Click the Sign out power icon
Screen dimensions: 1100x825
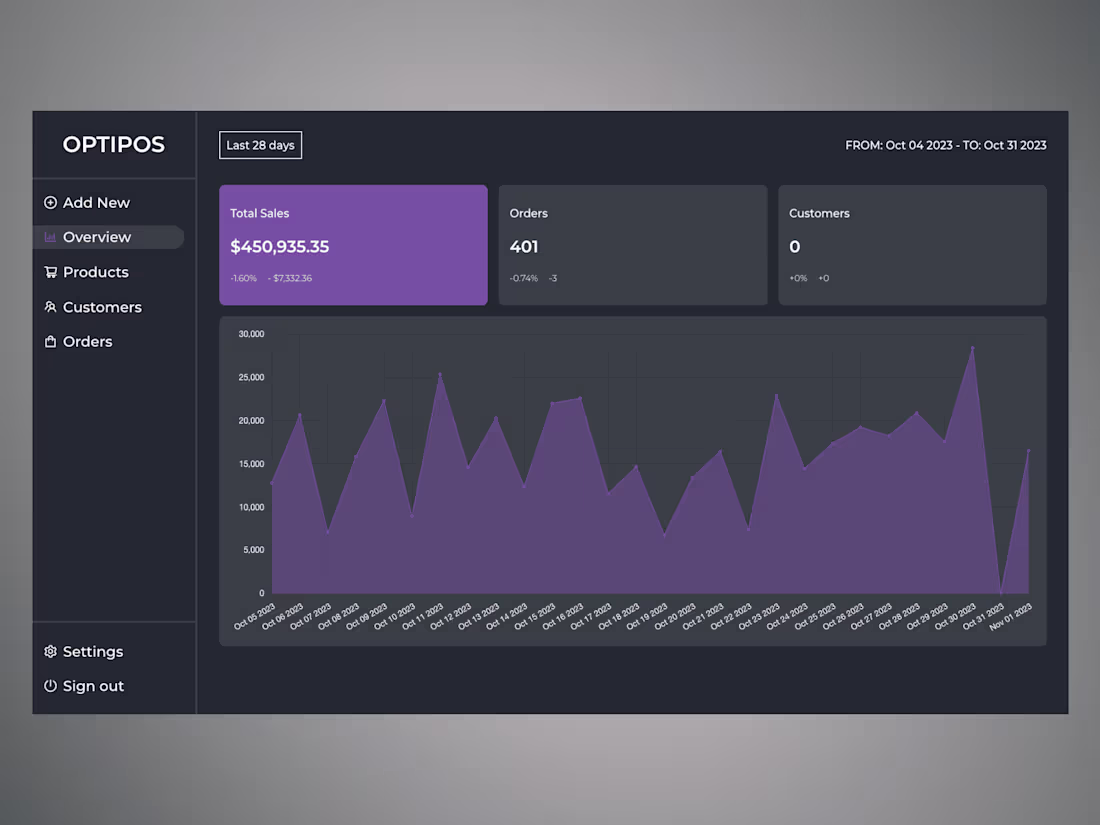tap(50, 686)
